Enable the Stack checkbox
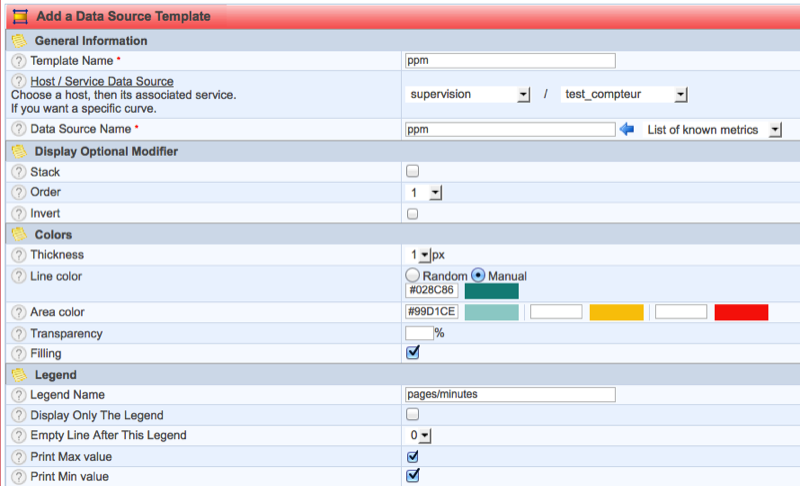800x486 pixels. click(x=412, y=172)
